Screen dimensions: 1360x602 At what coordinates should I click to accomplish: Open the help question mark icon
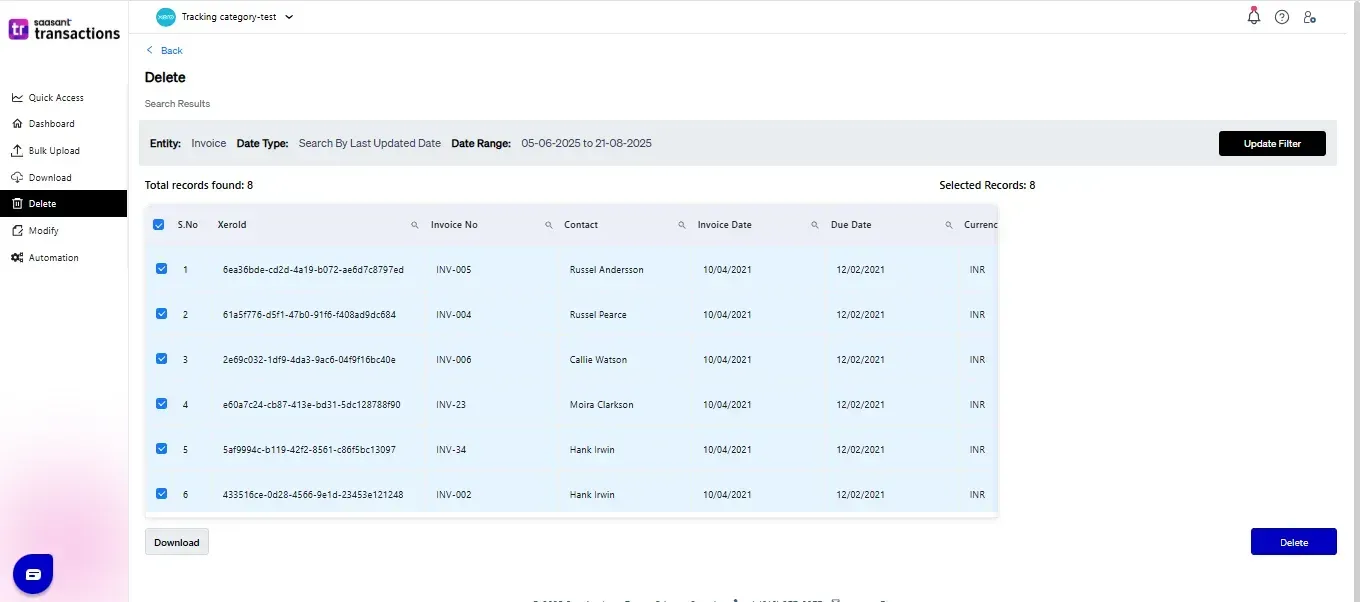pyautogui.click(x=1282, y=17)
